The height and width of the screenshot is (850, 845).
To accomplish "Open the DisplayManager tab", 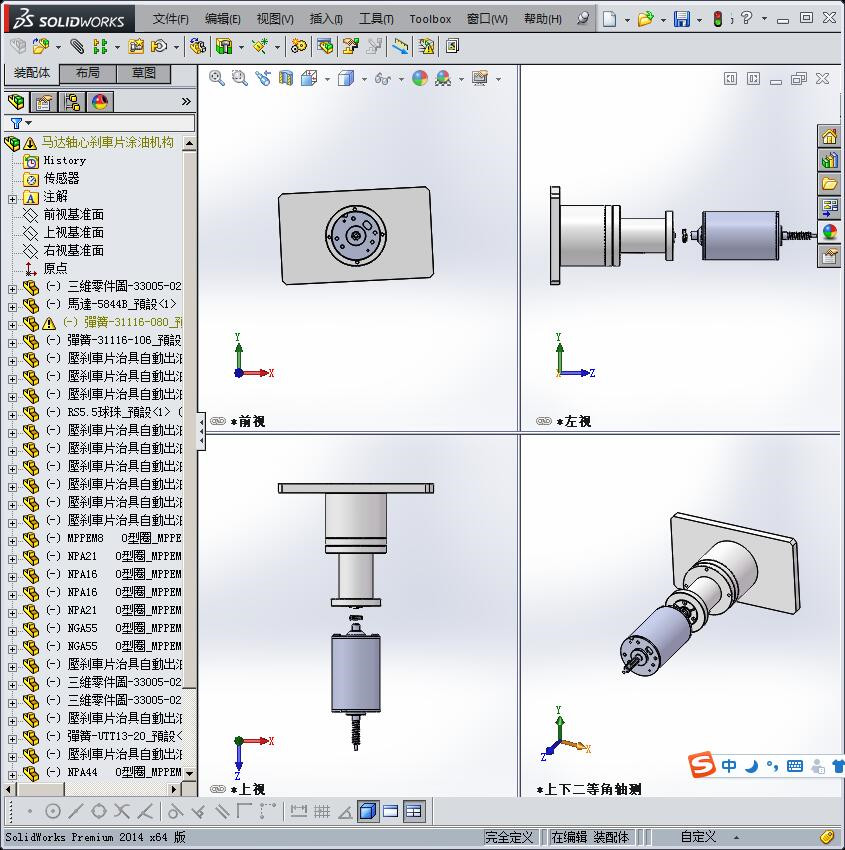I will [100, 101].
